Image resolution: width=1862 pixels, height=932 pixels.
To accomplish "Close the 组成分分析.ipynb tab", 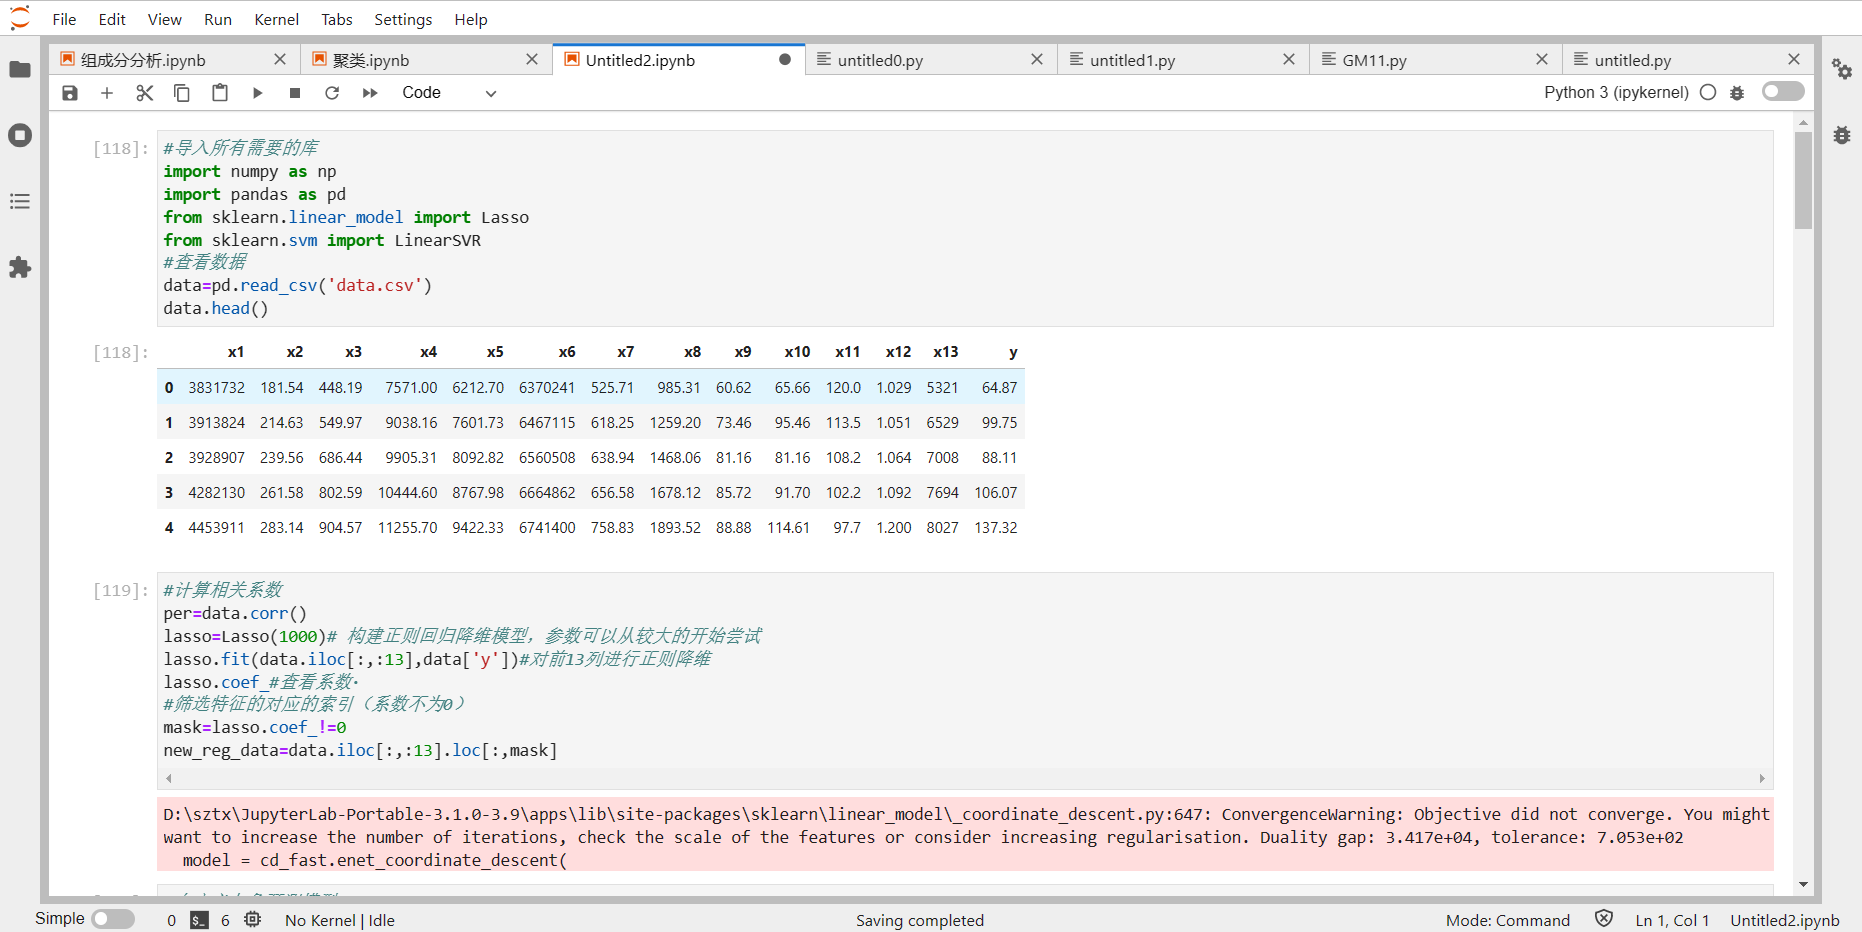I will click(280, 60).
